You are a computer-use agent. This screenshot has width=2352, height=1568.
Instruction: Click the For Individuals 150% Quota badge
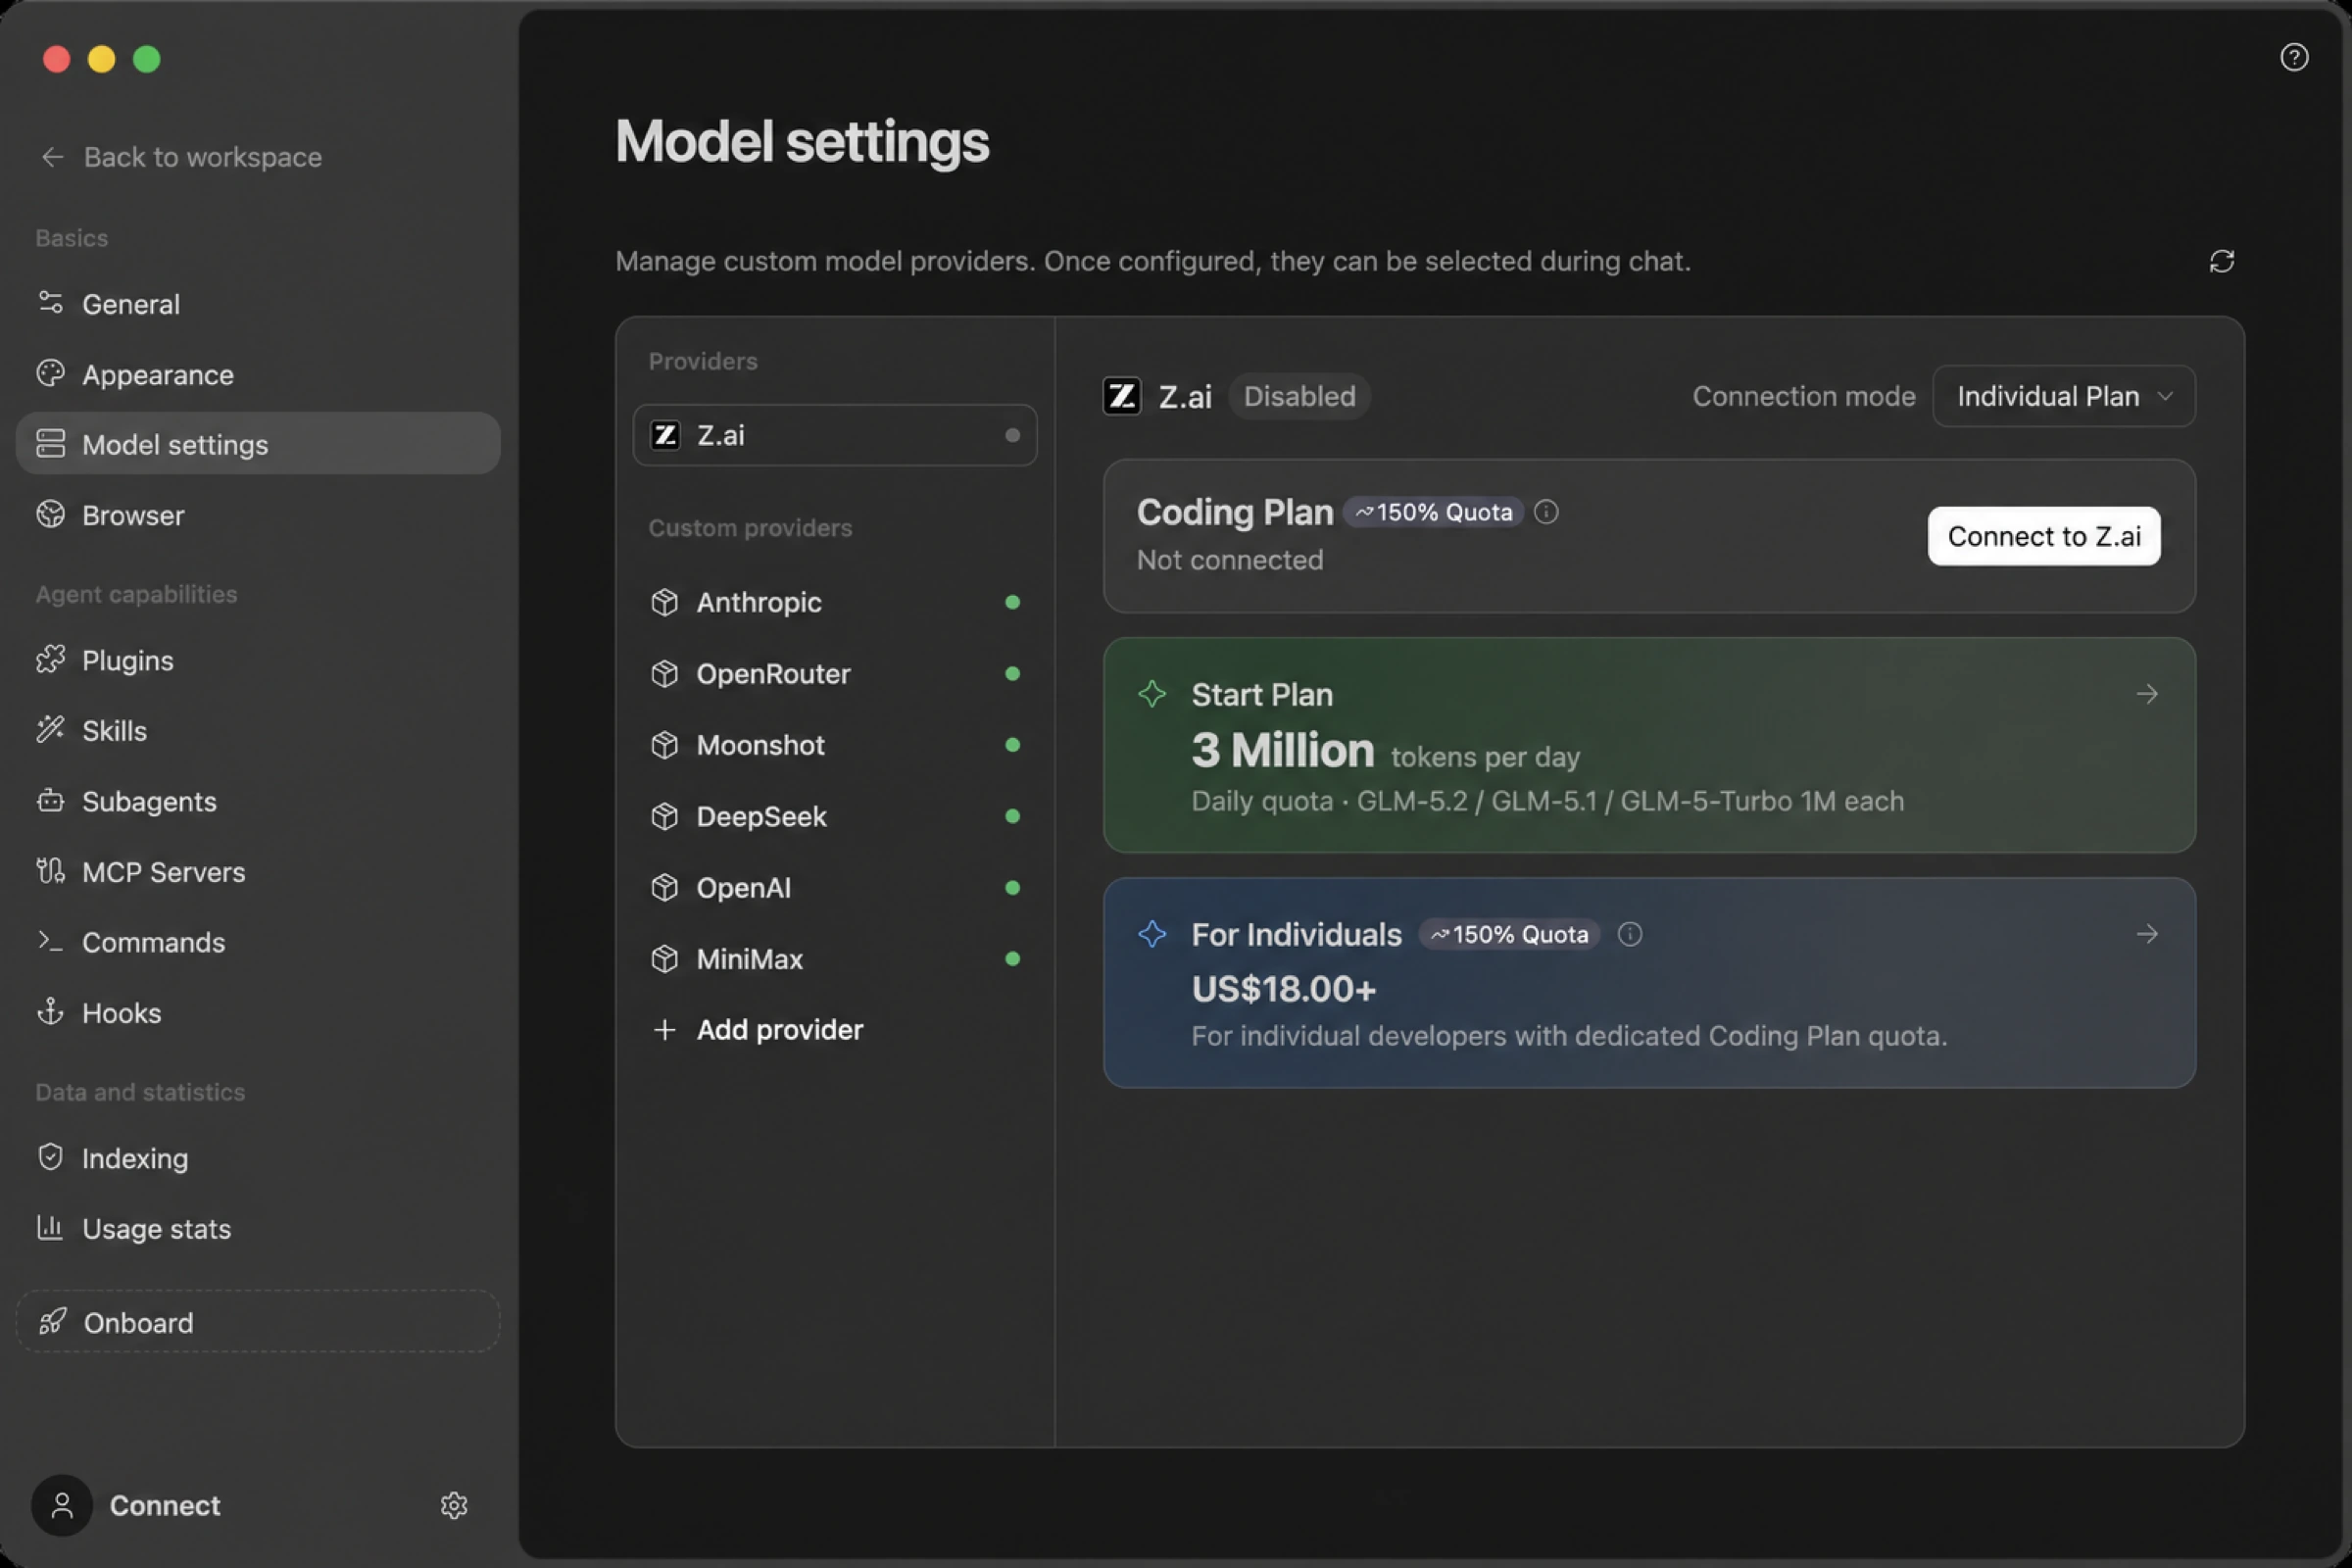1510,934
